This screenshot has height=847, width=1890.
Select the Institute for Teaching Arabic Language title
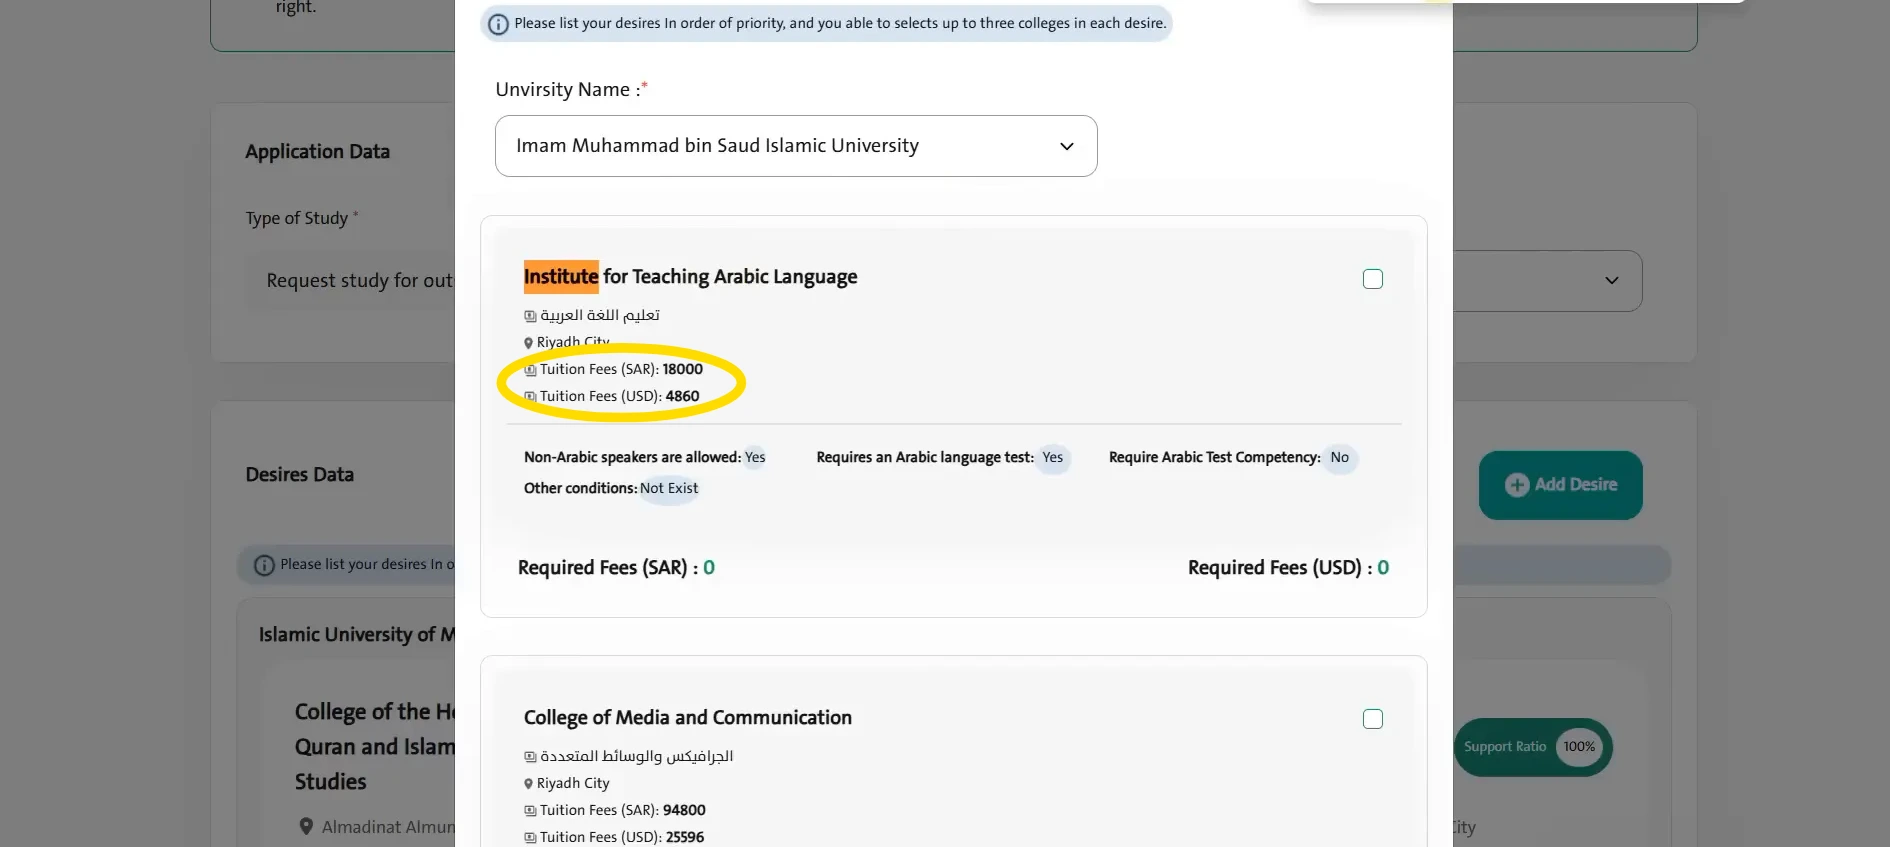(690, 277)
